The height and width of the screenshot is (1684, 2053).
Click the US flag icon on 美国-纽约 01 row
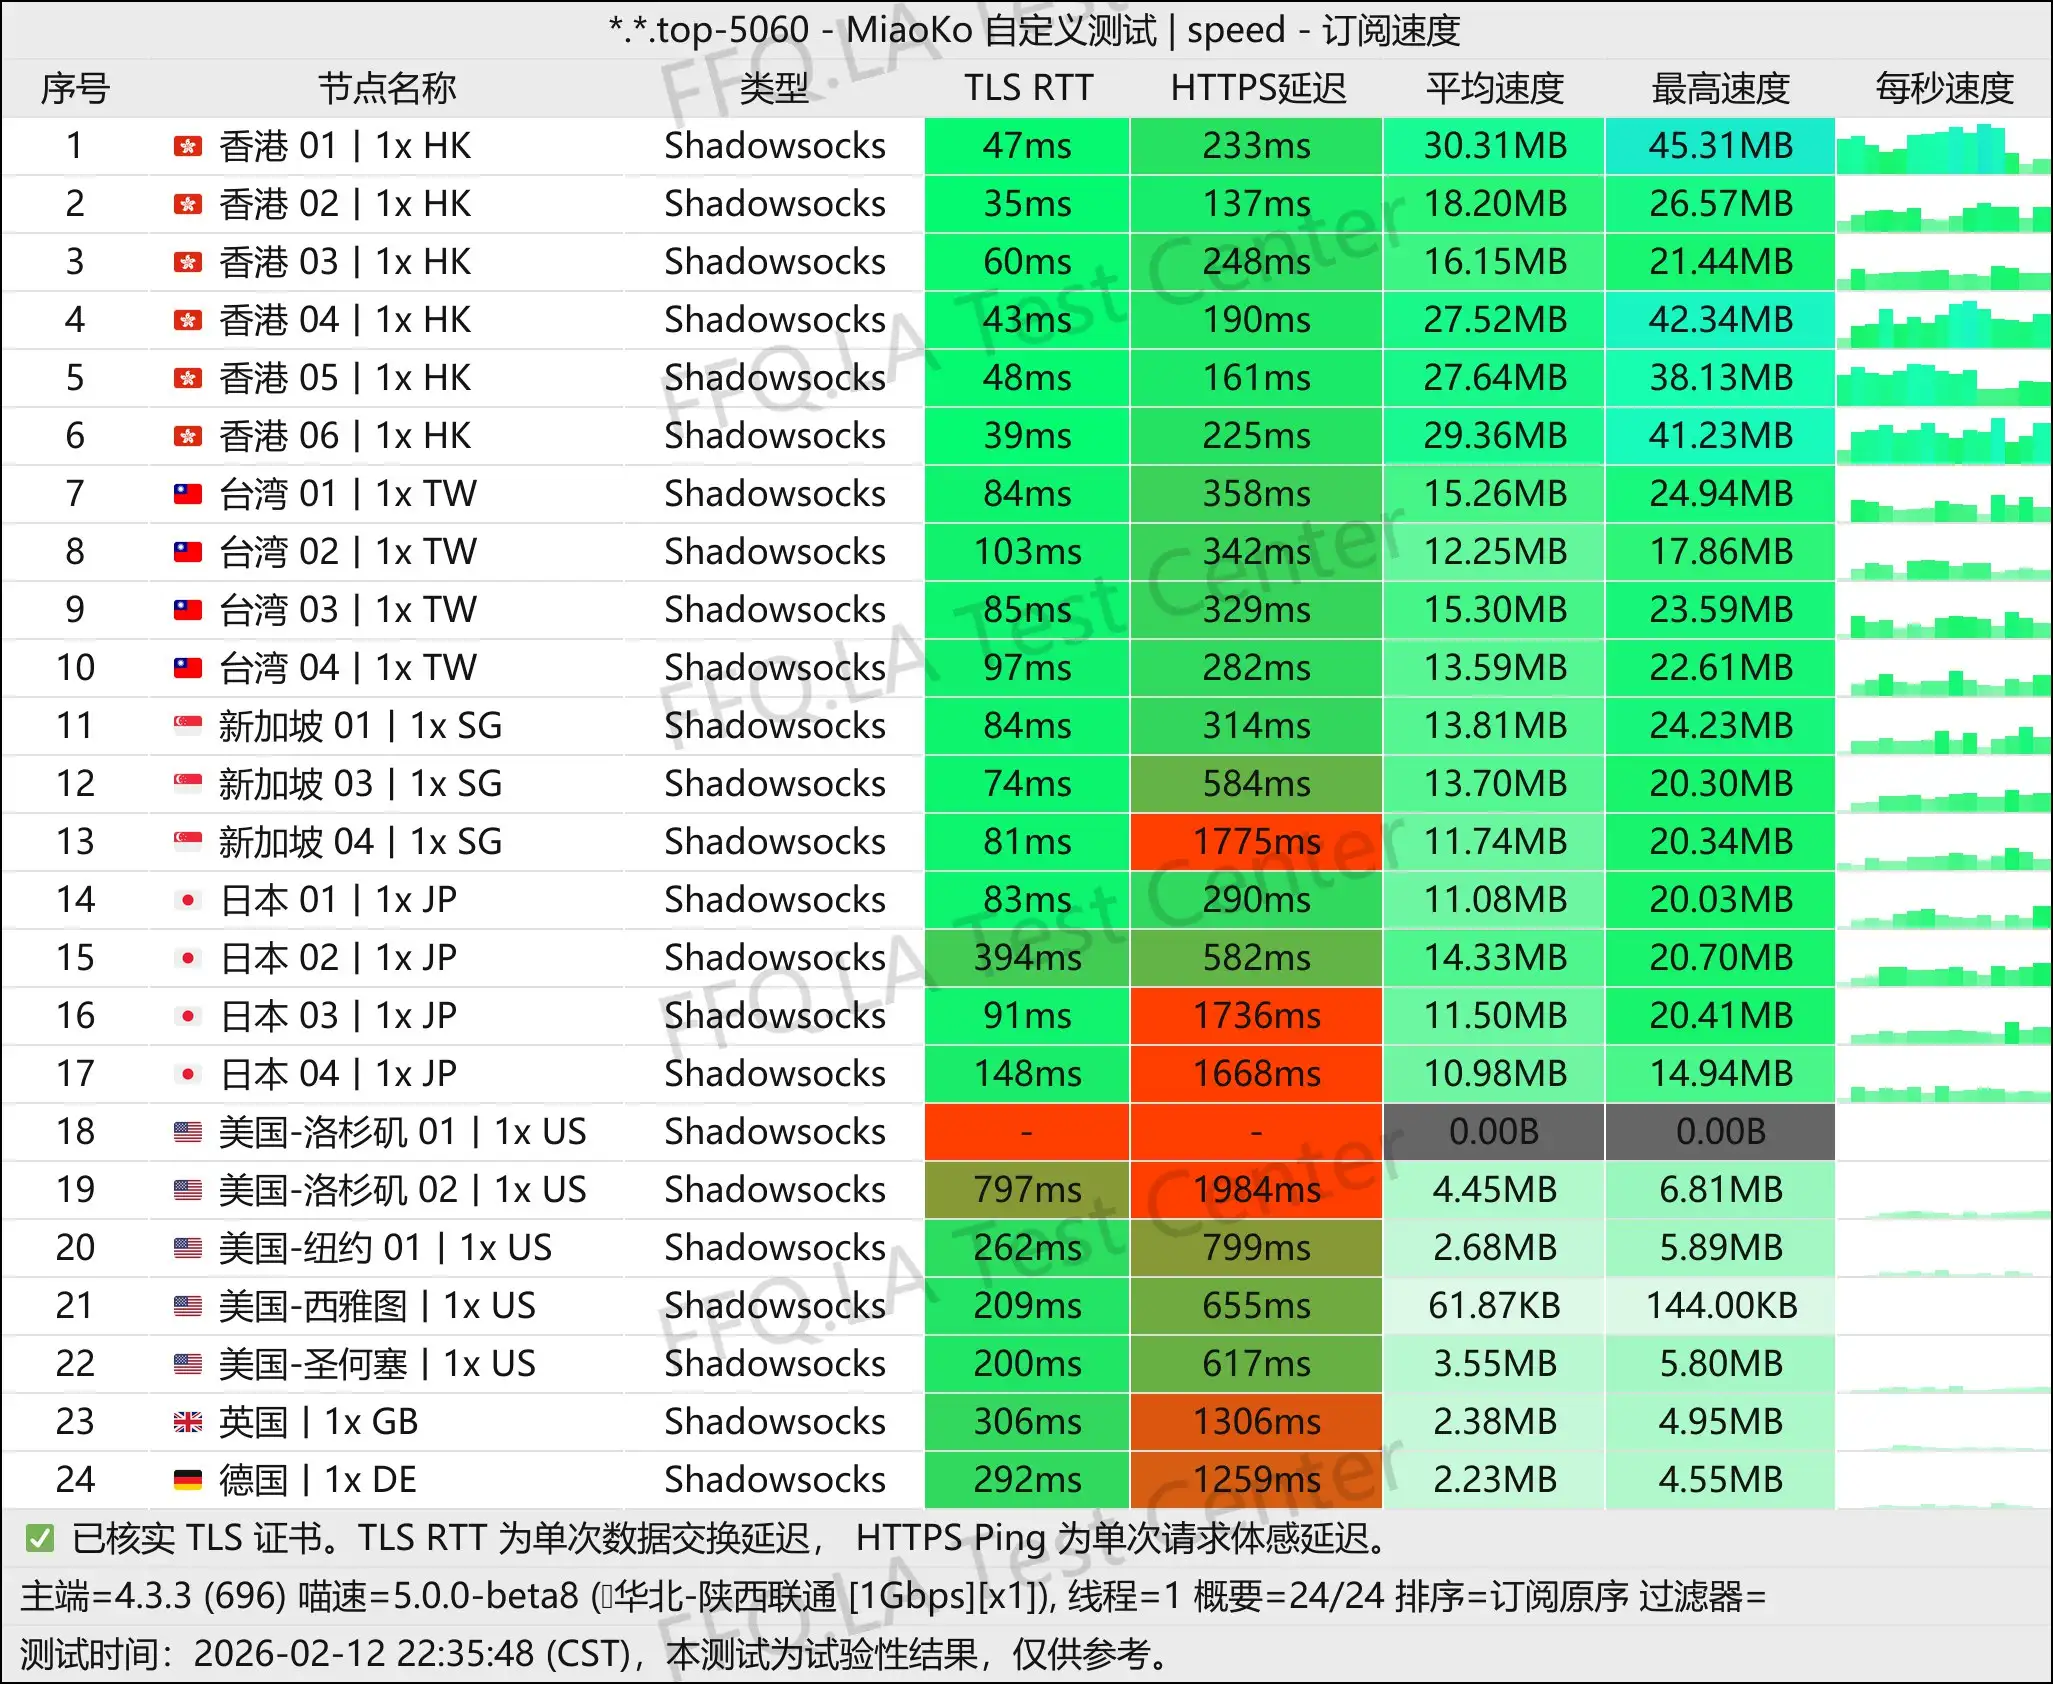[x=186, y=1247]
